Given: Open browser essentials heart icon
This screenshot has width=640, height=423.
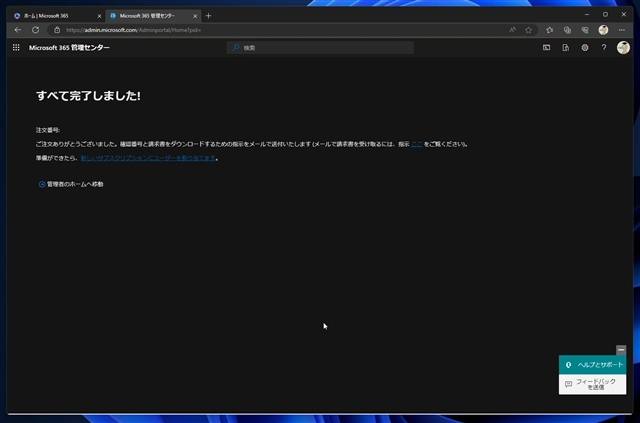Looking at the screenshot, I should click(585, 30).
